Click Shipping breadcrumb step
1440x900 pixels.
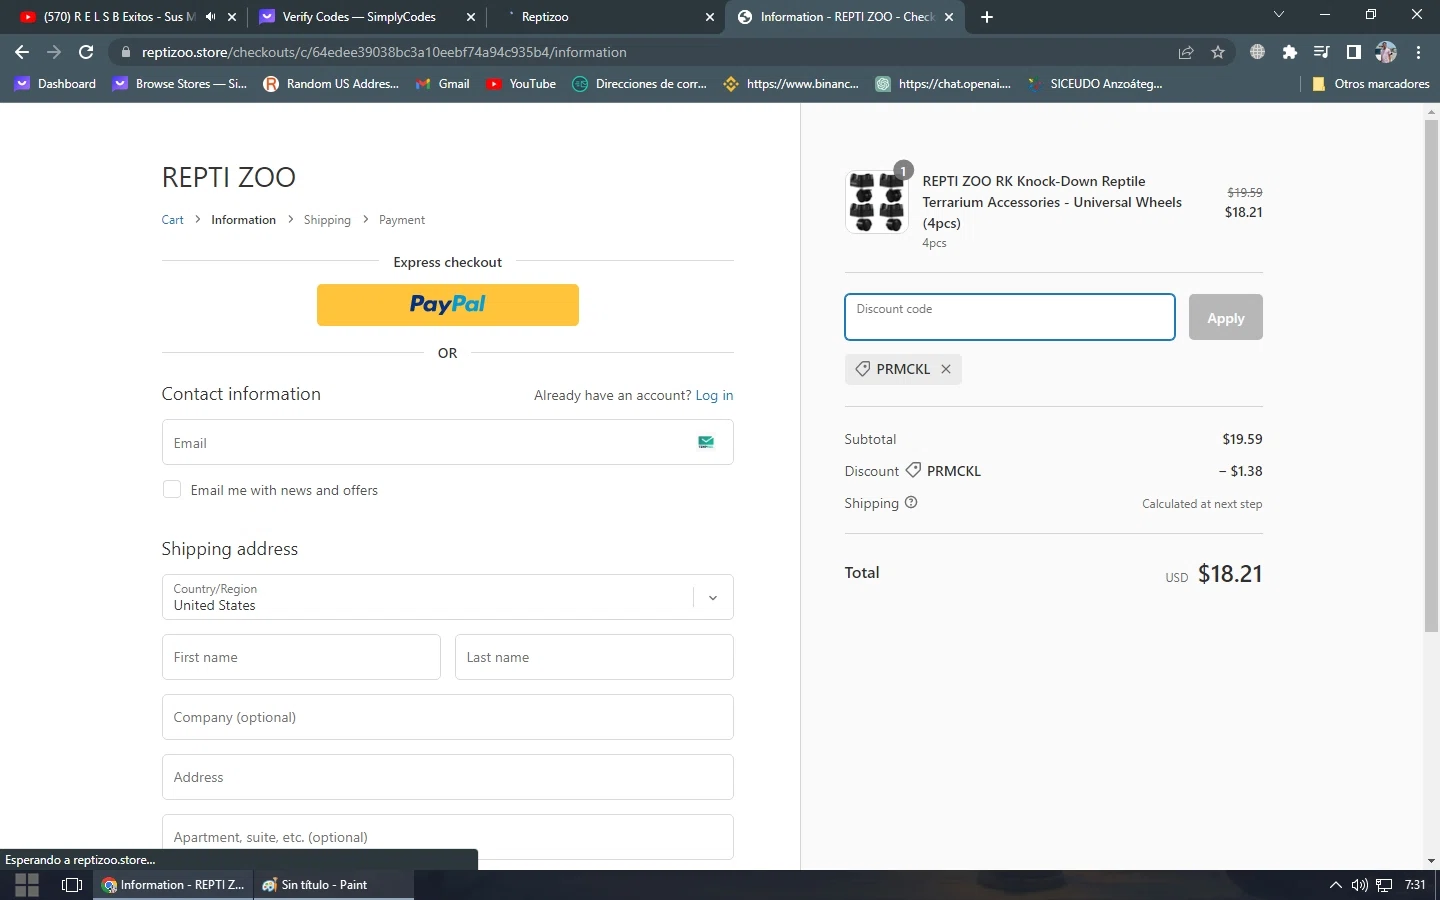pyautogui.click(x=327, y=220)
